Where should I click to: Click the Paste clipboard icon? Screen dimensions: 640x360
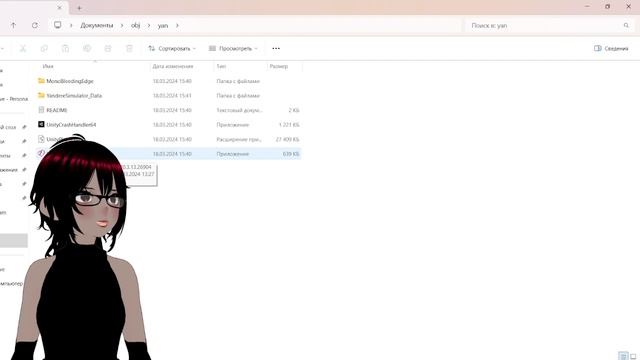(65, 49)
